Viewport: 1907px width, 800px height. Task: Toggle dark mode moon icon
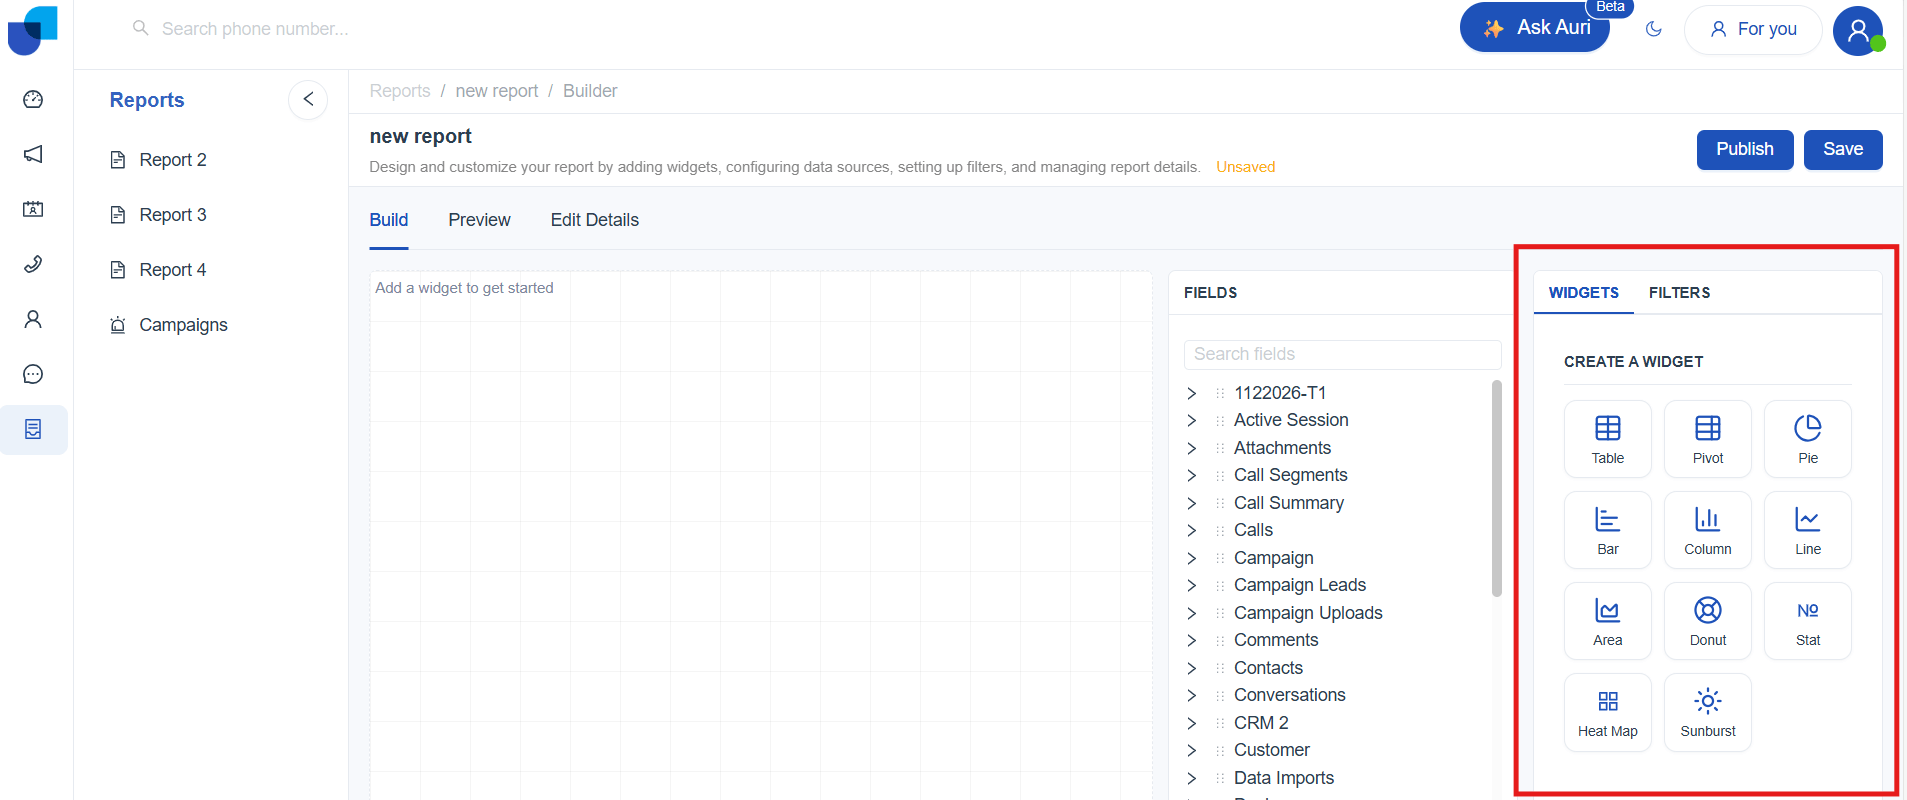[x=1653, y=29]
